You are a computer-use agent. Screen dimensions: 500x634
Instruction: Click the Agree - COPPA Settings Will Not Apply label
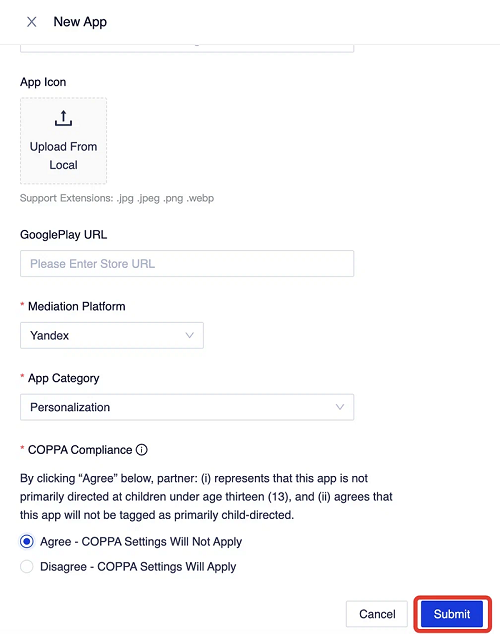tap(141, 542)
